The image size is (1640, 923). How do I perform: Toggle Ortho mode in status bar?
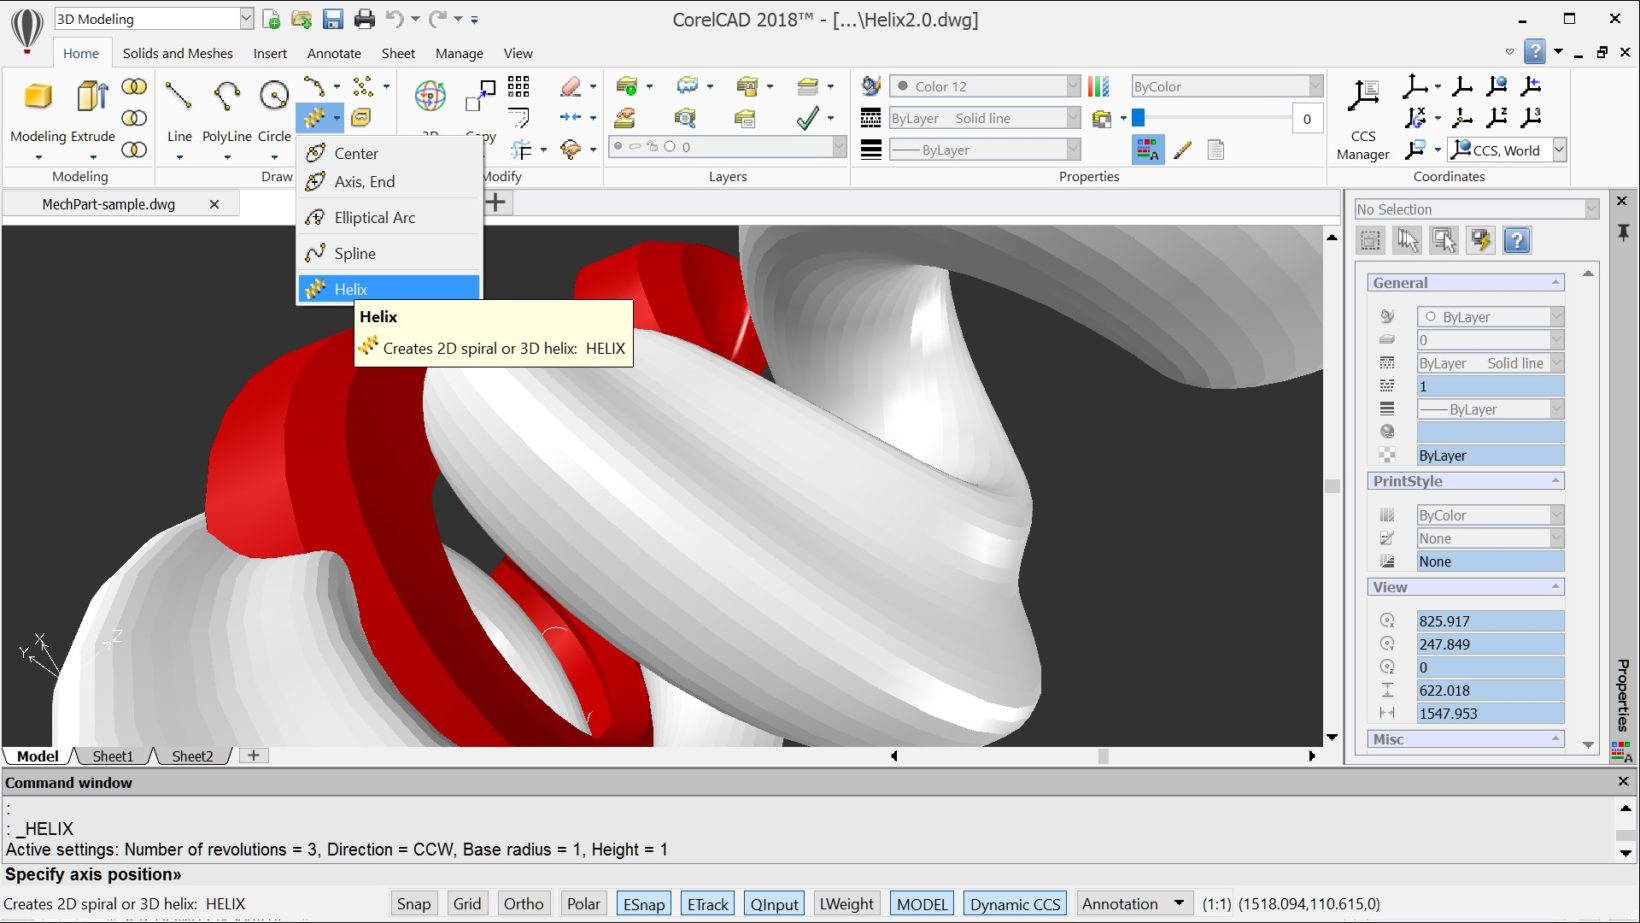(x=523, y=904)
